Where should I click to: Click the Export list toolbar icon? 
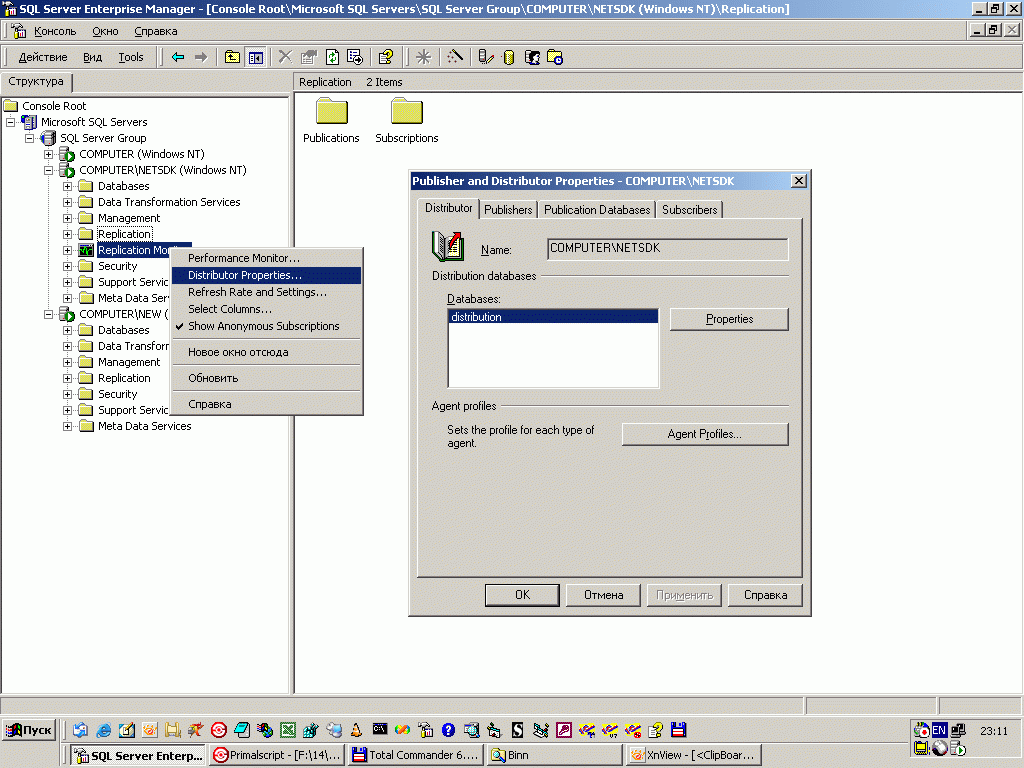355,57
